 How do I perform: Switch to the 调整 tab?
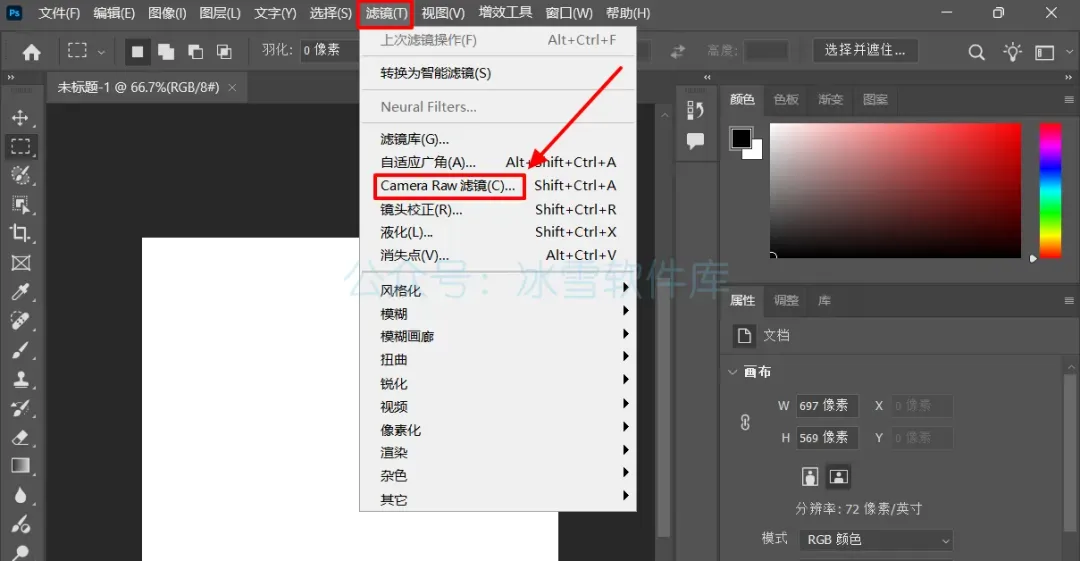(x=786, y=300)
